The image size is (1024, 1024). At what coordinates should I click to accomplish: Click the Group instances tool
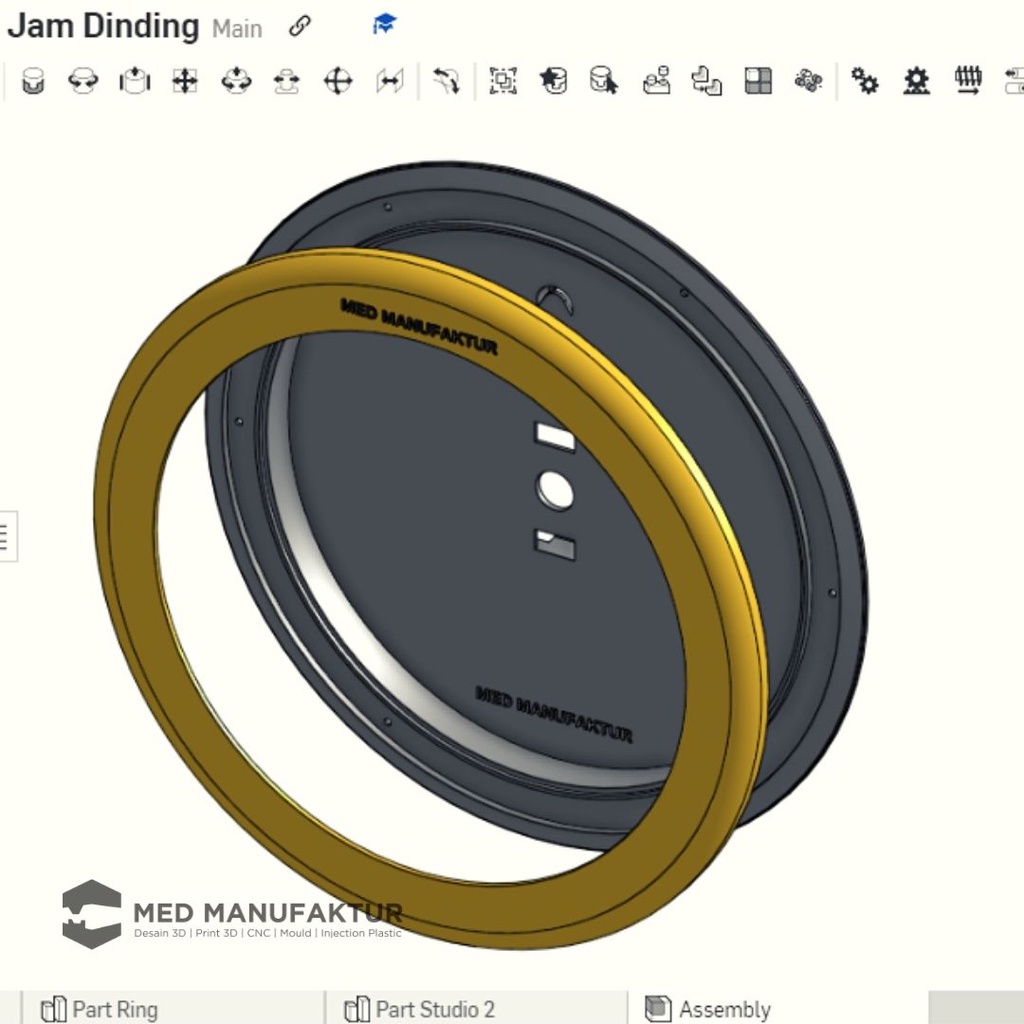coord(504,82)
